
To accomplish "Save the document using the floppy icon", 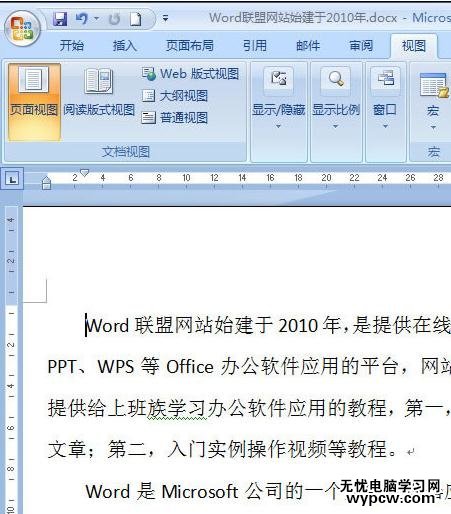I will pyautogui.click(x=60, y=19).
